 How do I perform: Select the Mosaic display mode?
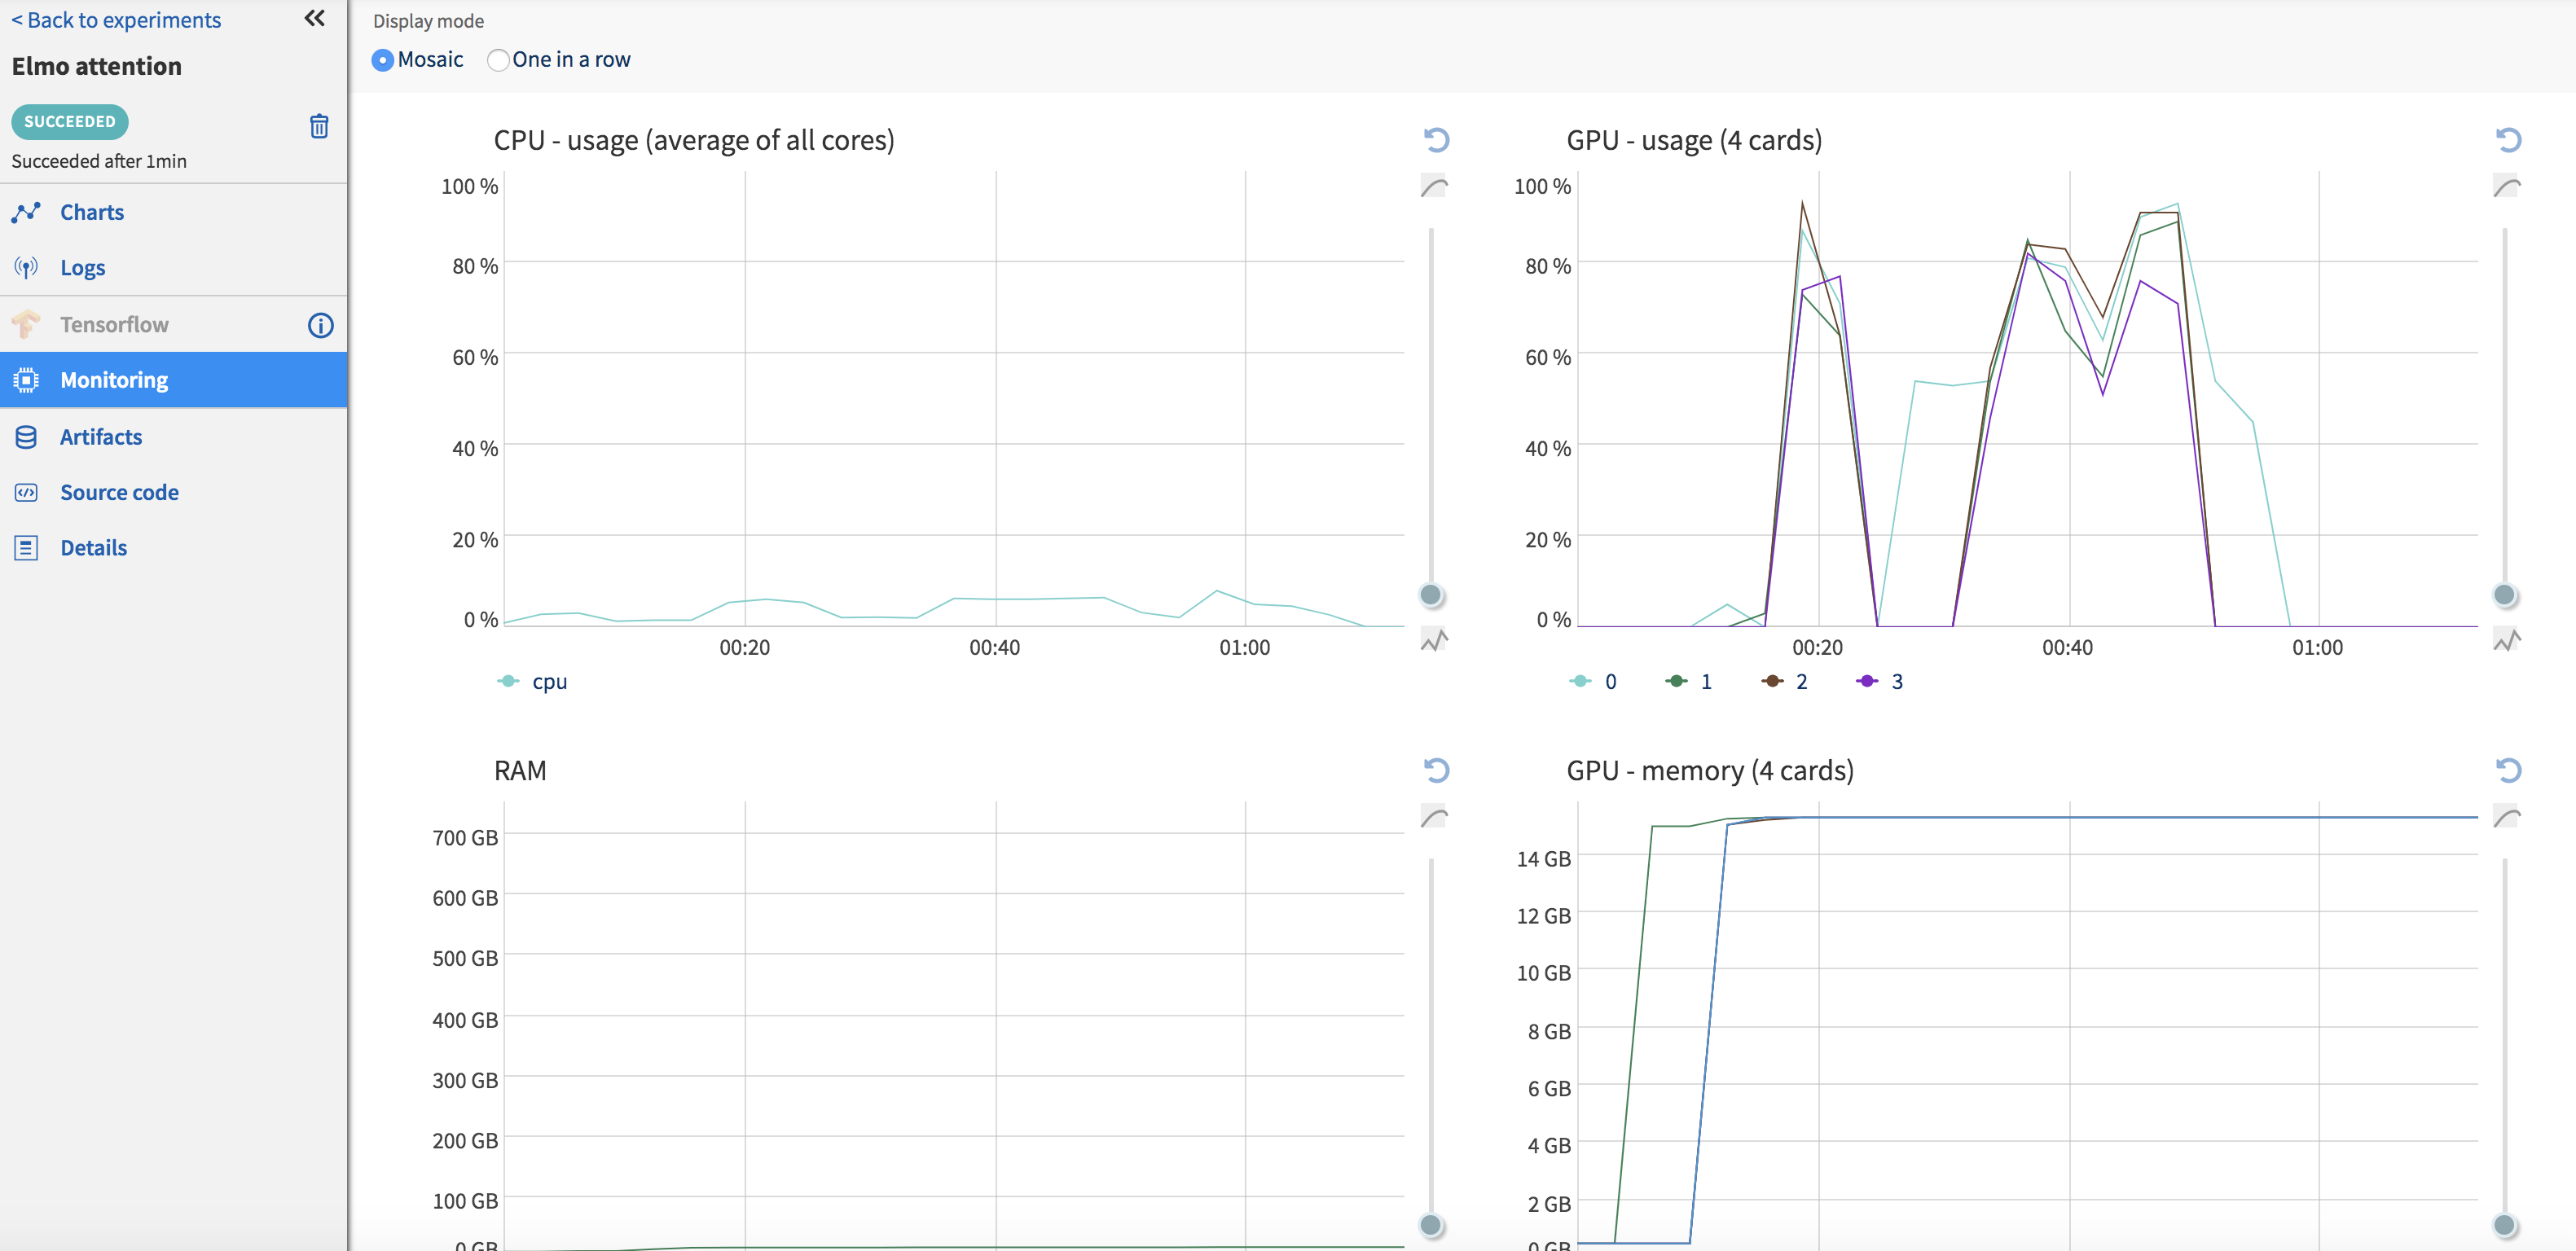click(383, 60)
